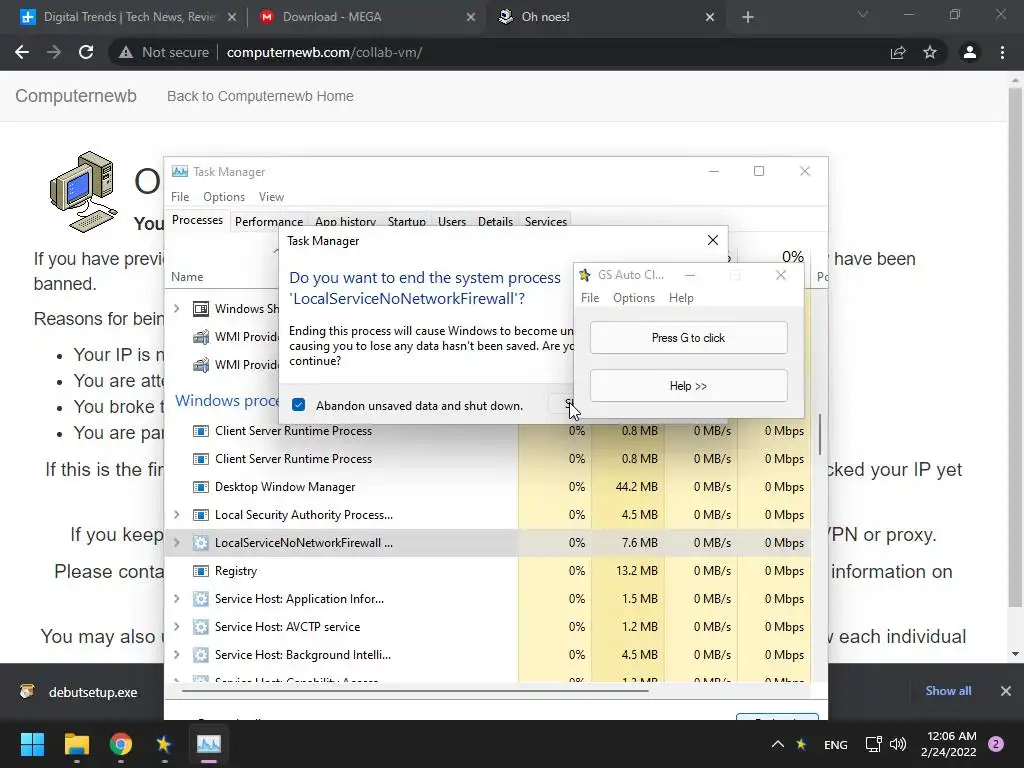Share this page icon in address bar
This screenshot has width=1024, height=768.
click(x=898, y=52)
